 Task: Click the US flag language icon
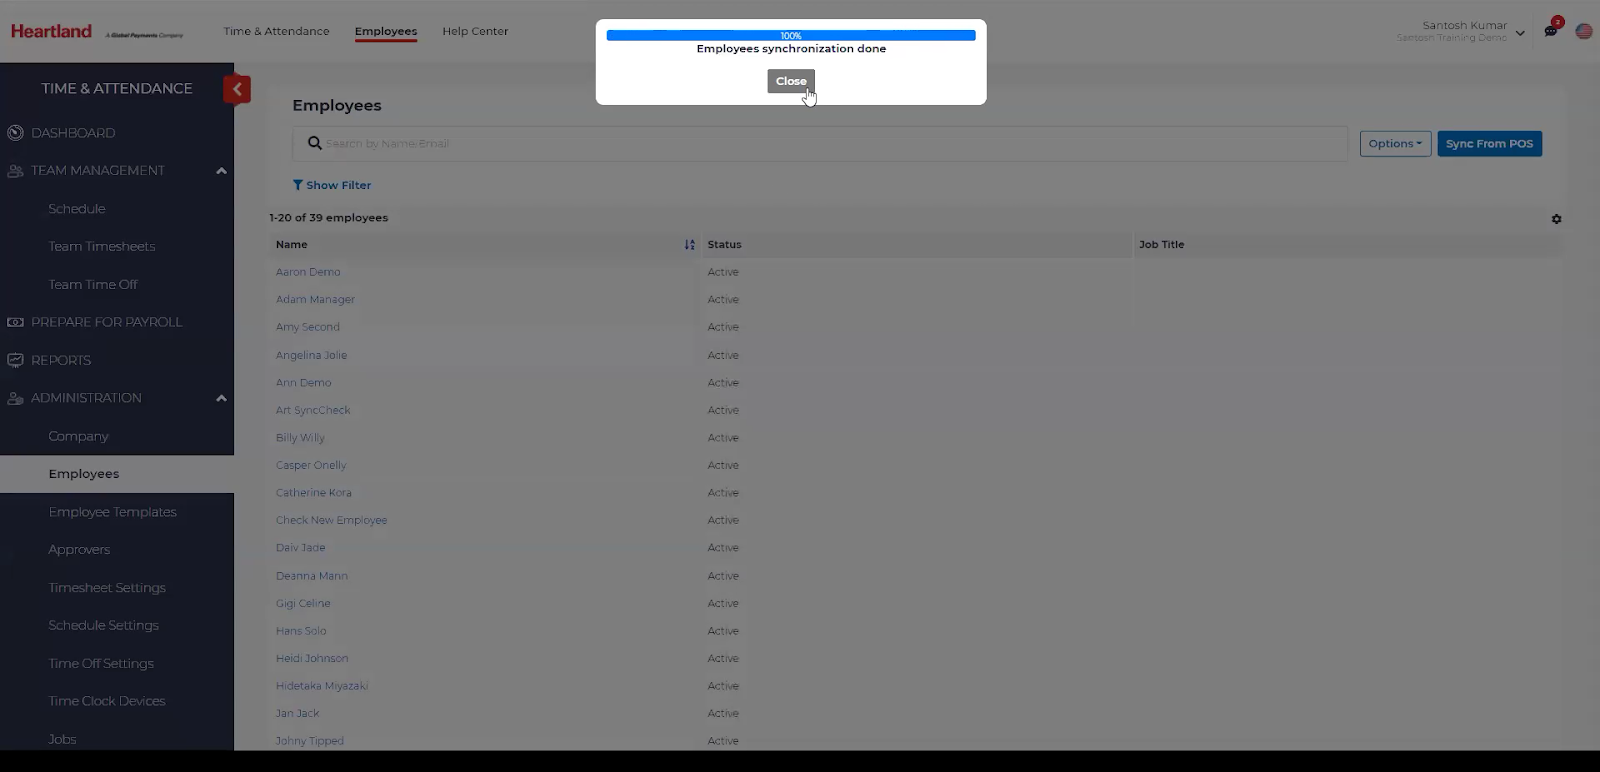click(1584, 31)
